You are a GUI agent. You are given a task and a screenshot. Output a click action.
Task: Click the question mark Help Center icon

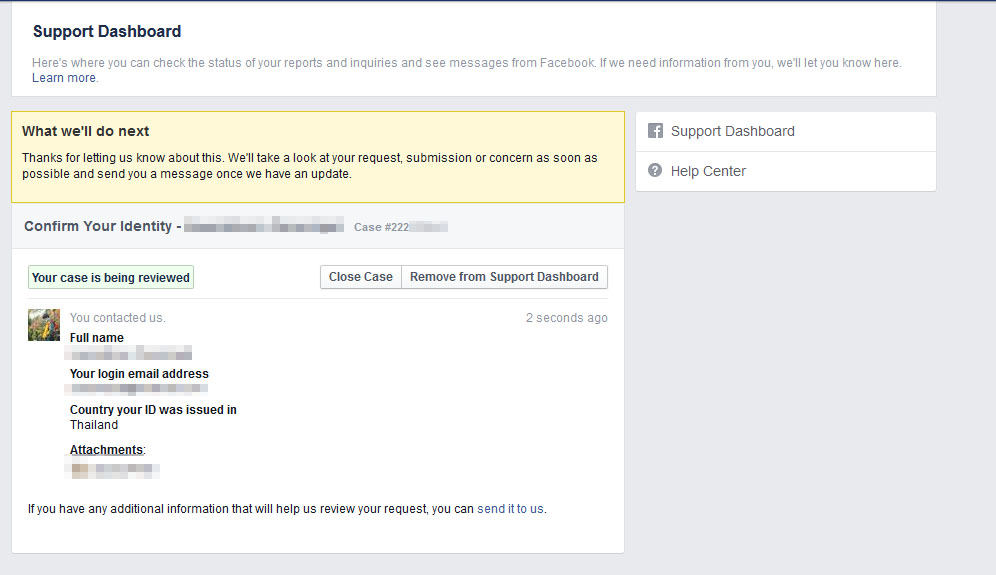pos(655,170)
